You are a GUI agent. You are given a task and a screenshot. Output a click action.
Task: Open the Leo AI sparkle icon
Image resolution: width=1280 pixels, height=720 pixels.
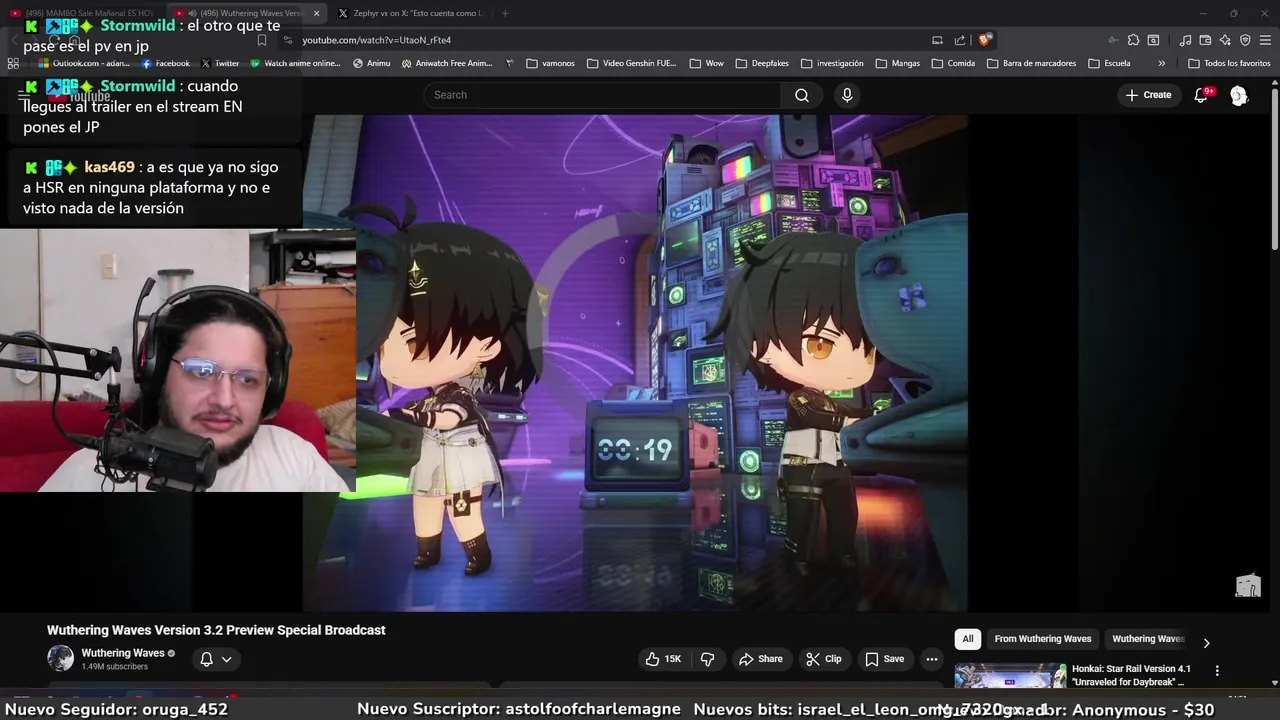tap(1225, 40)
